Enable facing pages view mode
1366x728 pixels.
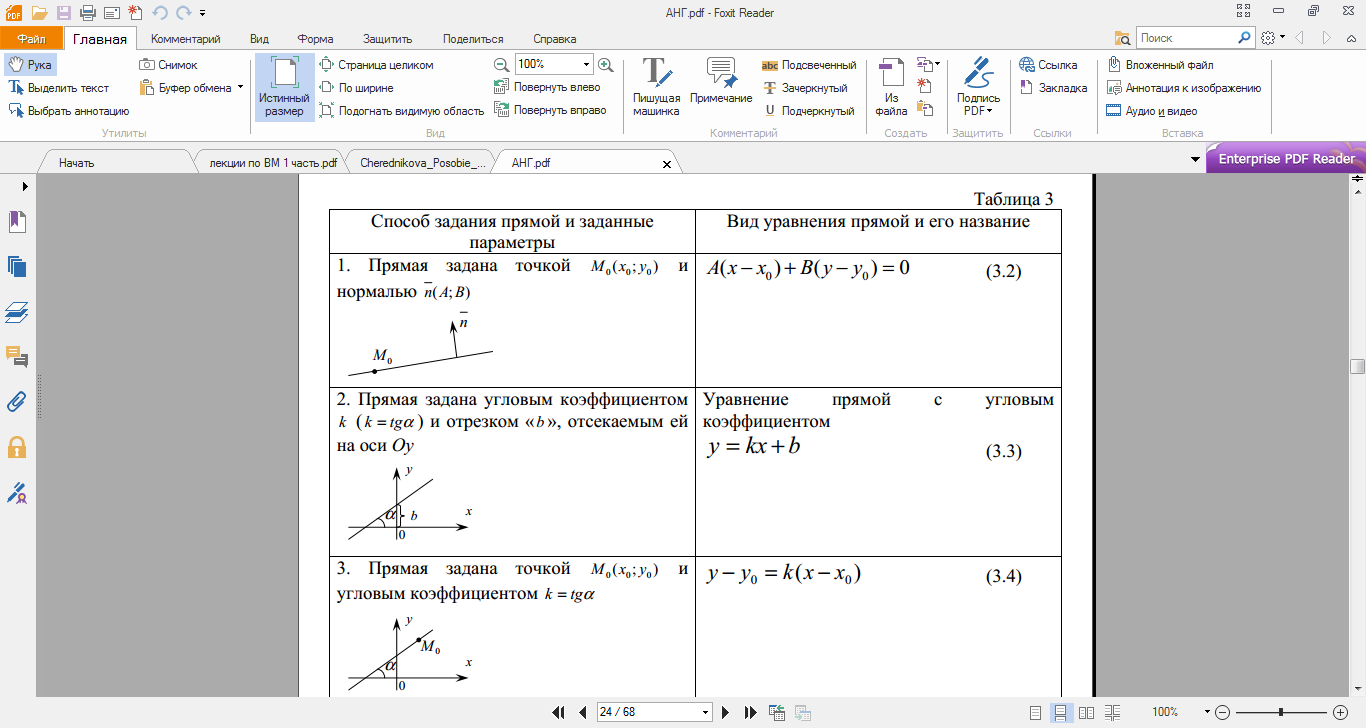(x=1086, y=712)
